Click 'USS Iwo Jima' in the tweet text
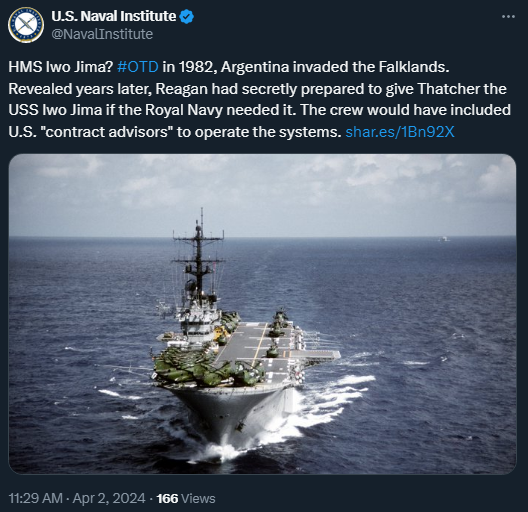The image size is (528, 512). (55, 110)
